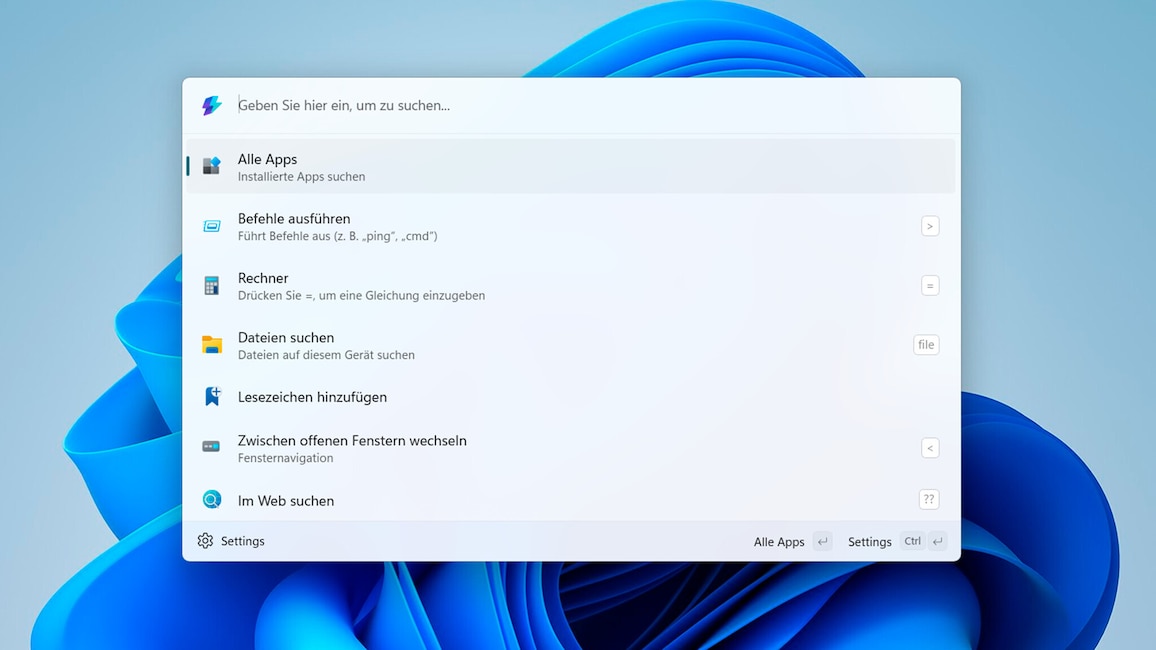1156x650 pixels.
Task: Click the Dateien suchen folder icon
Action: 212,344
